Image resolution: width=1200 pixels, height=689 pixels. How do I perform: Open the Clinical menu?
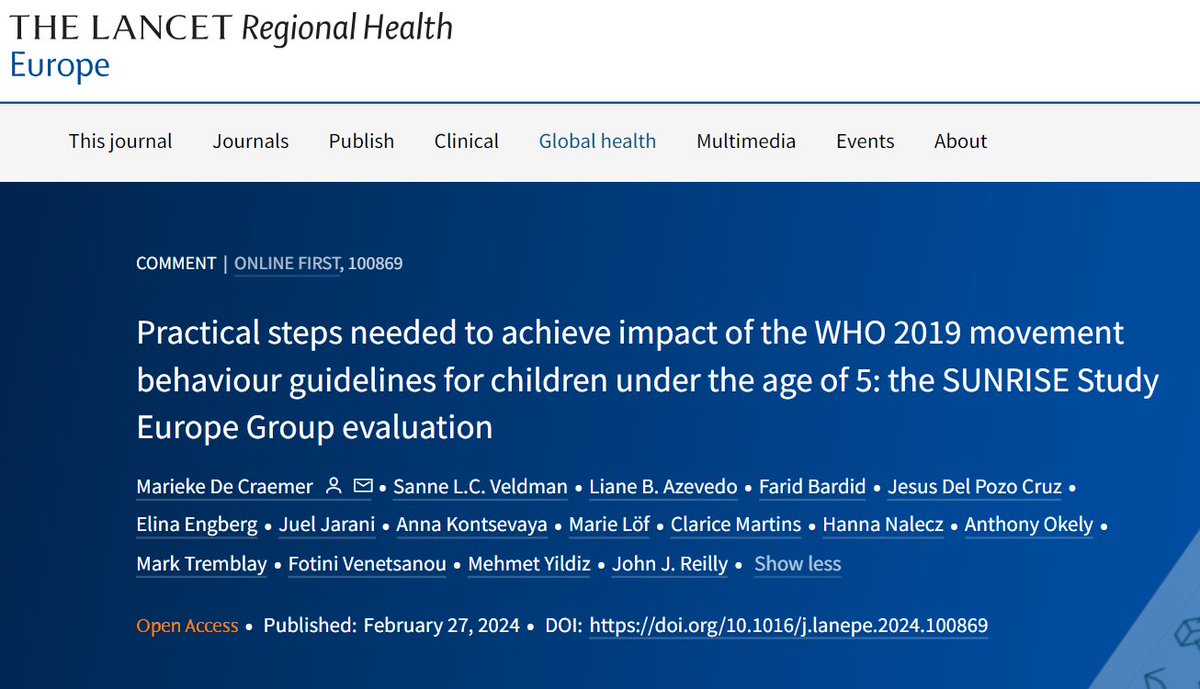(466, 141)
